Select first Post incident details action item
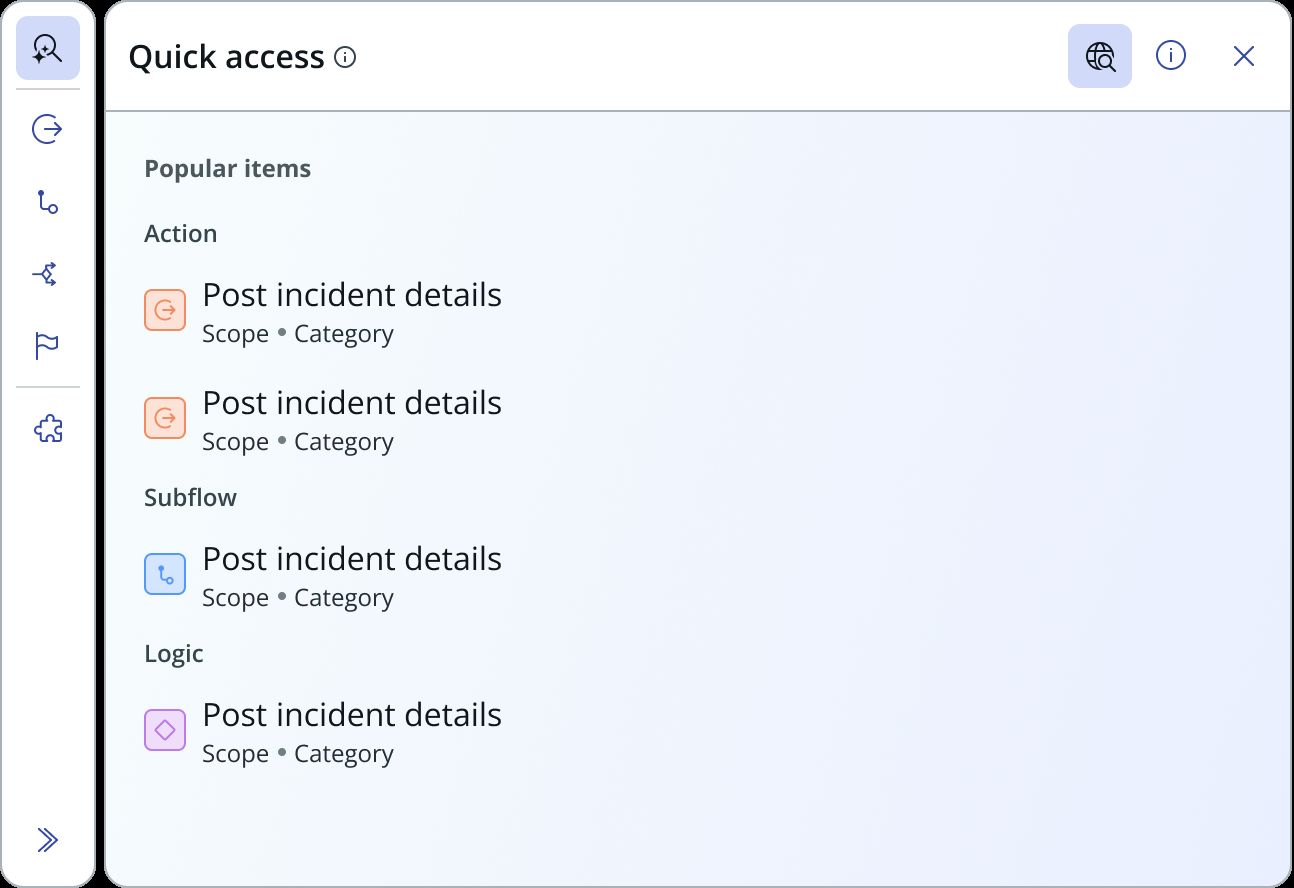 pos(324,311)
